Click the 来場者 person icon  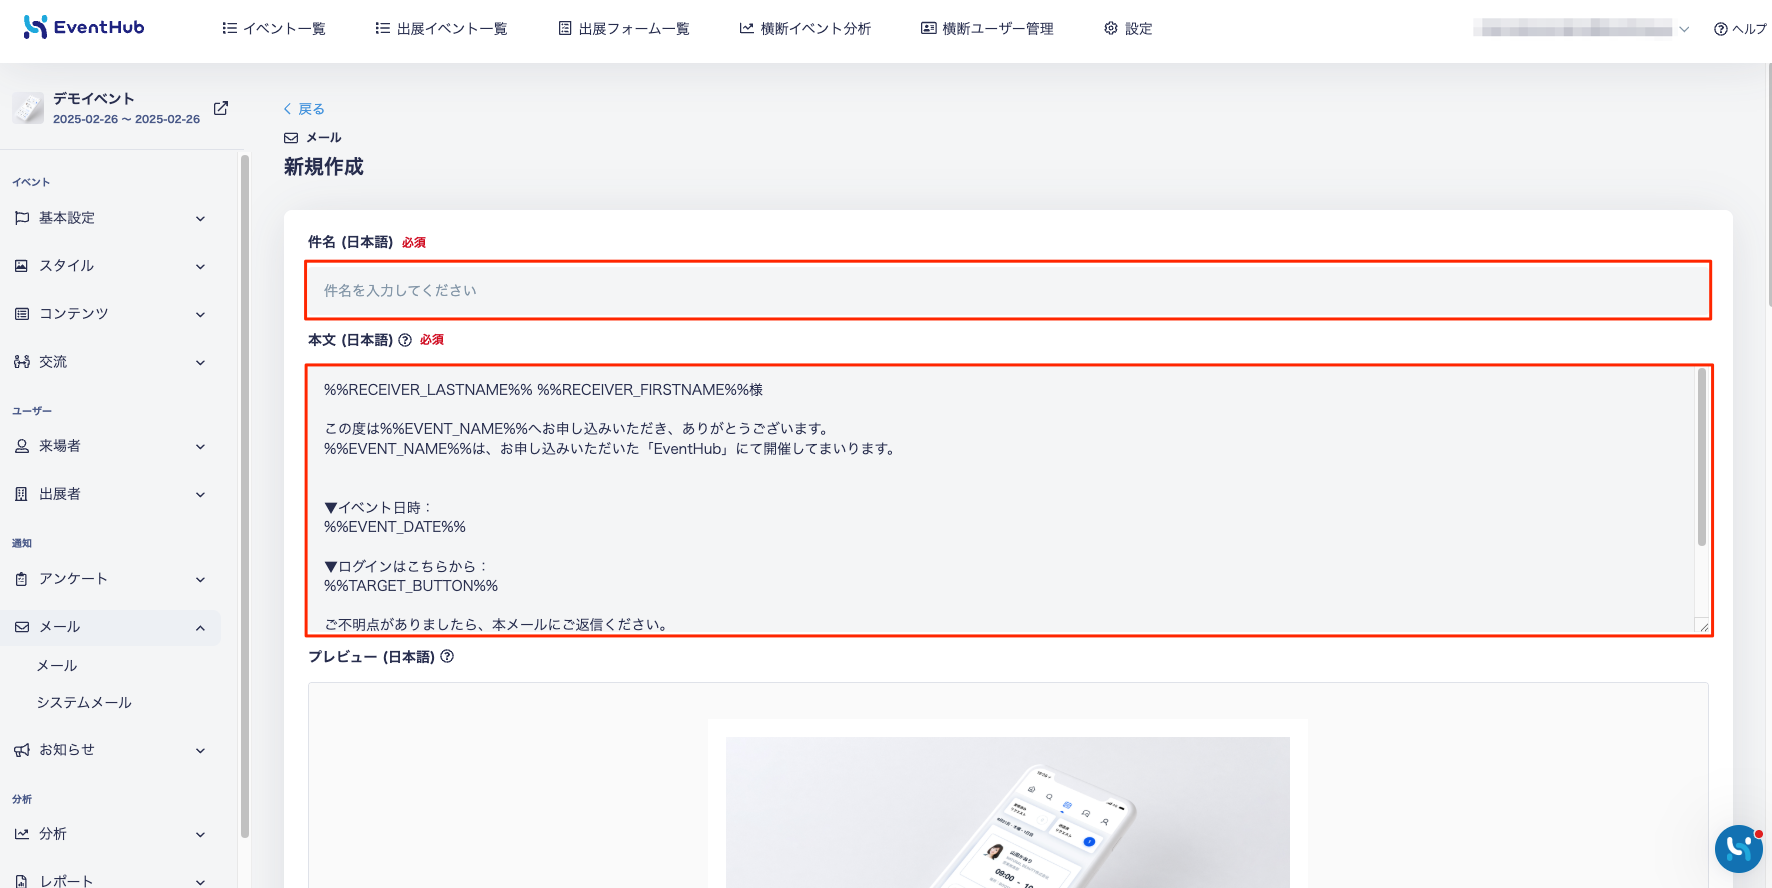point(22,446)
